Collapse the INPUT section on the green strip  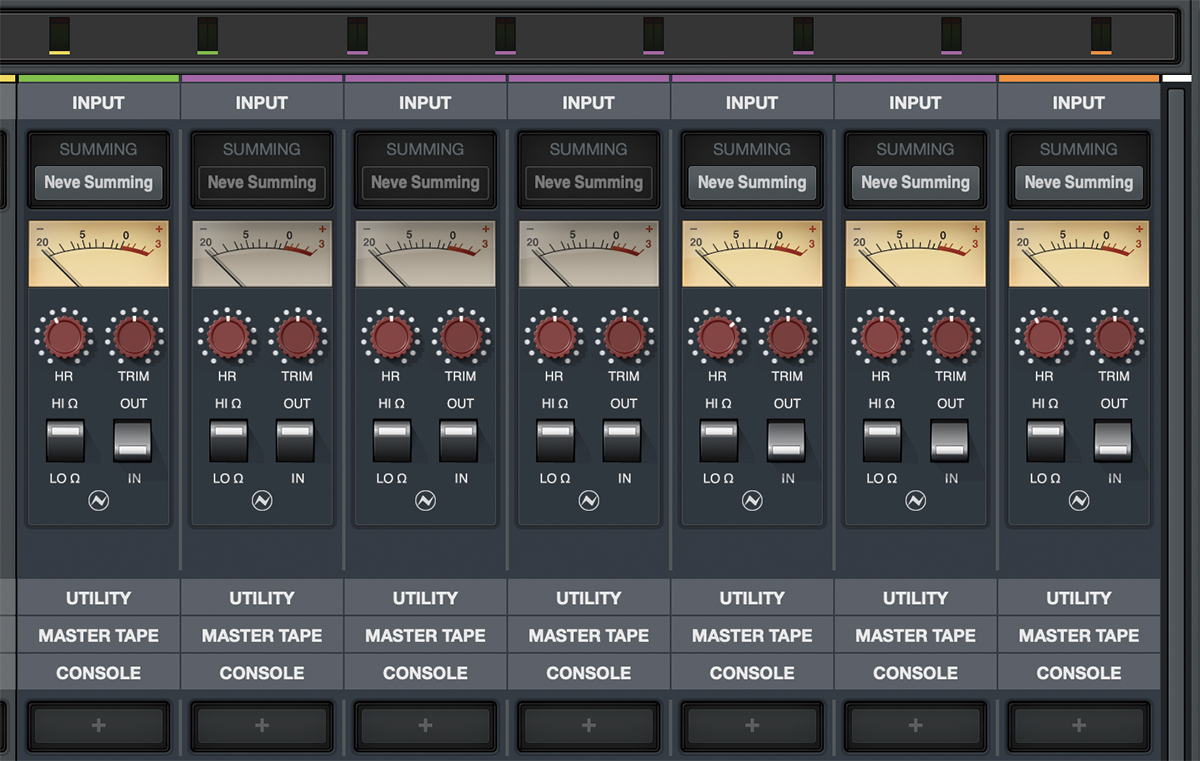tap(98, 102)
